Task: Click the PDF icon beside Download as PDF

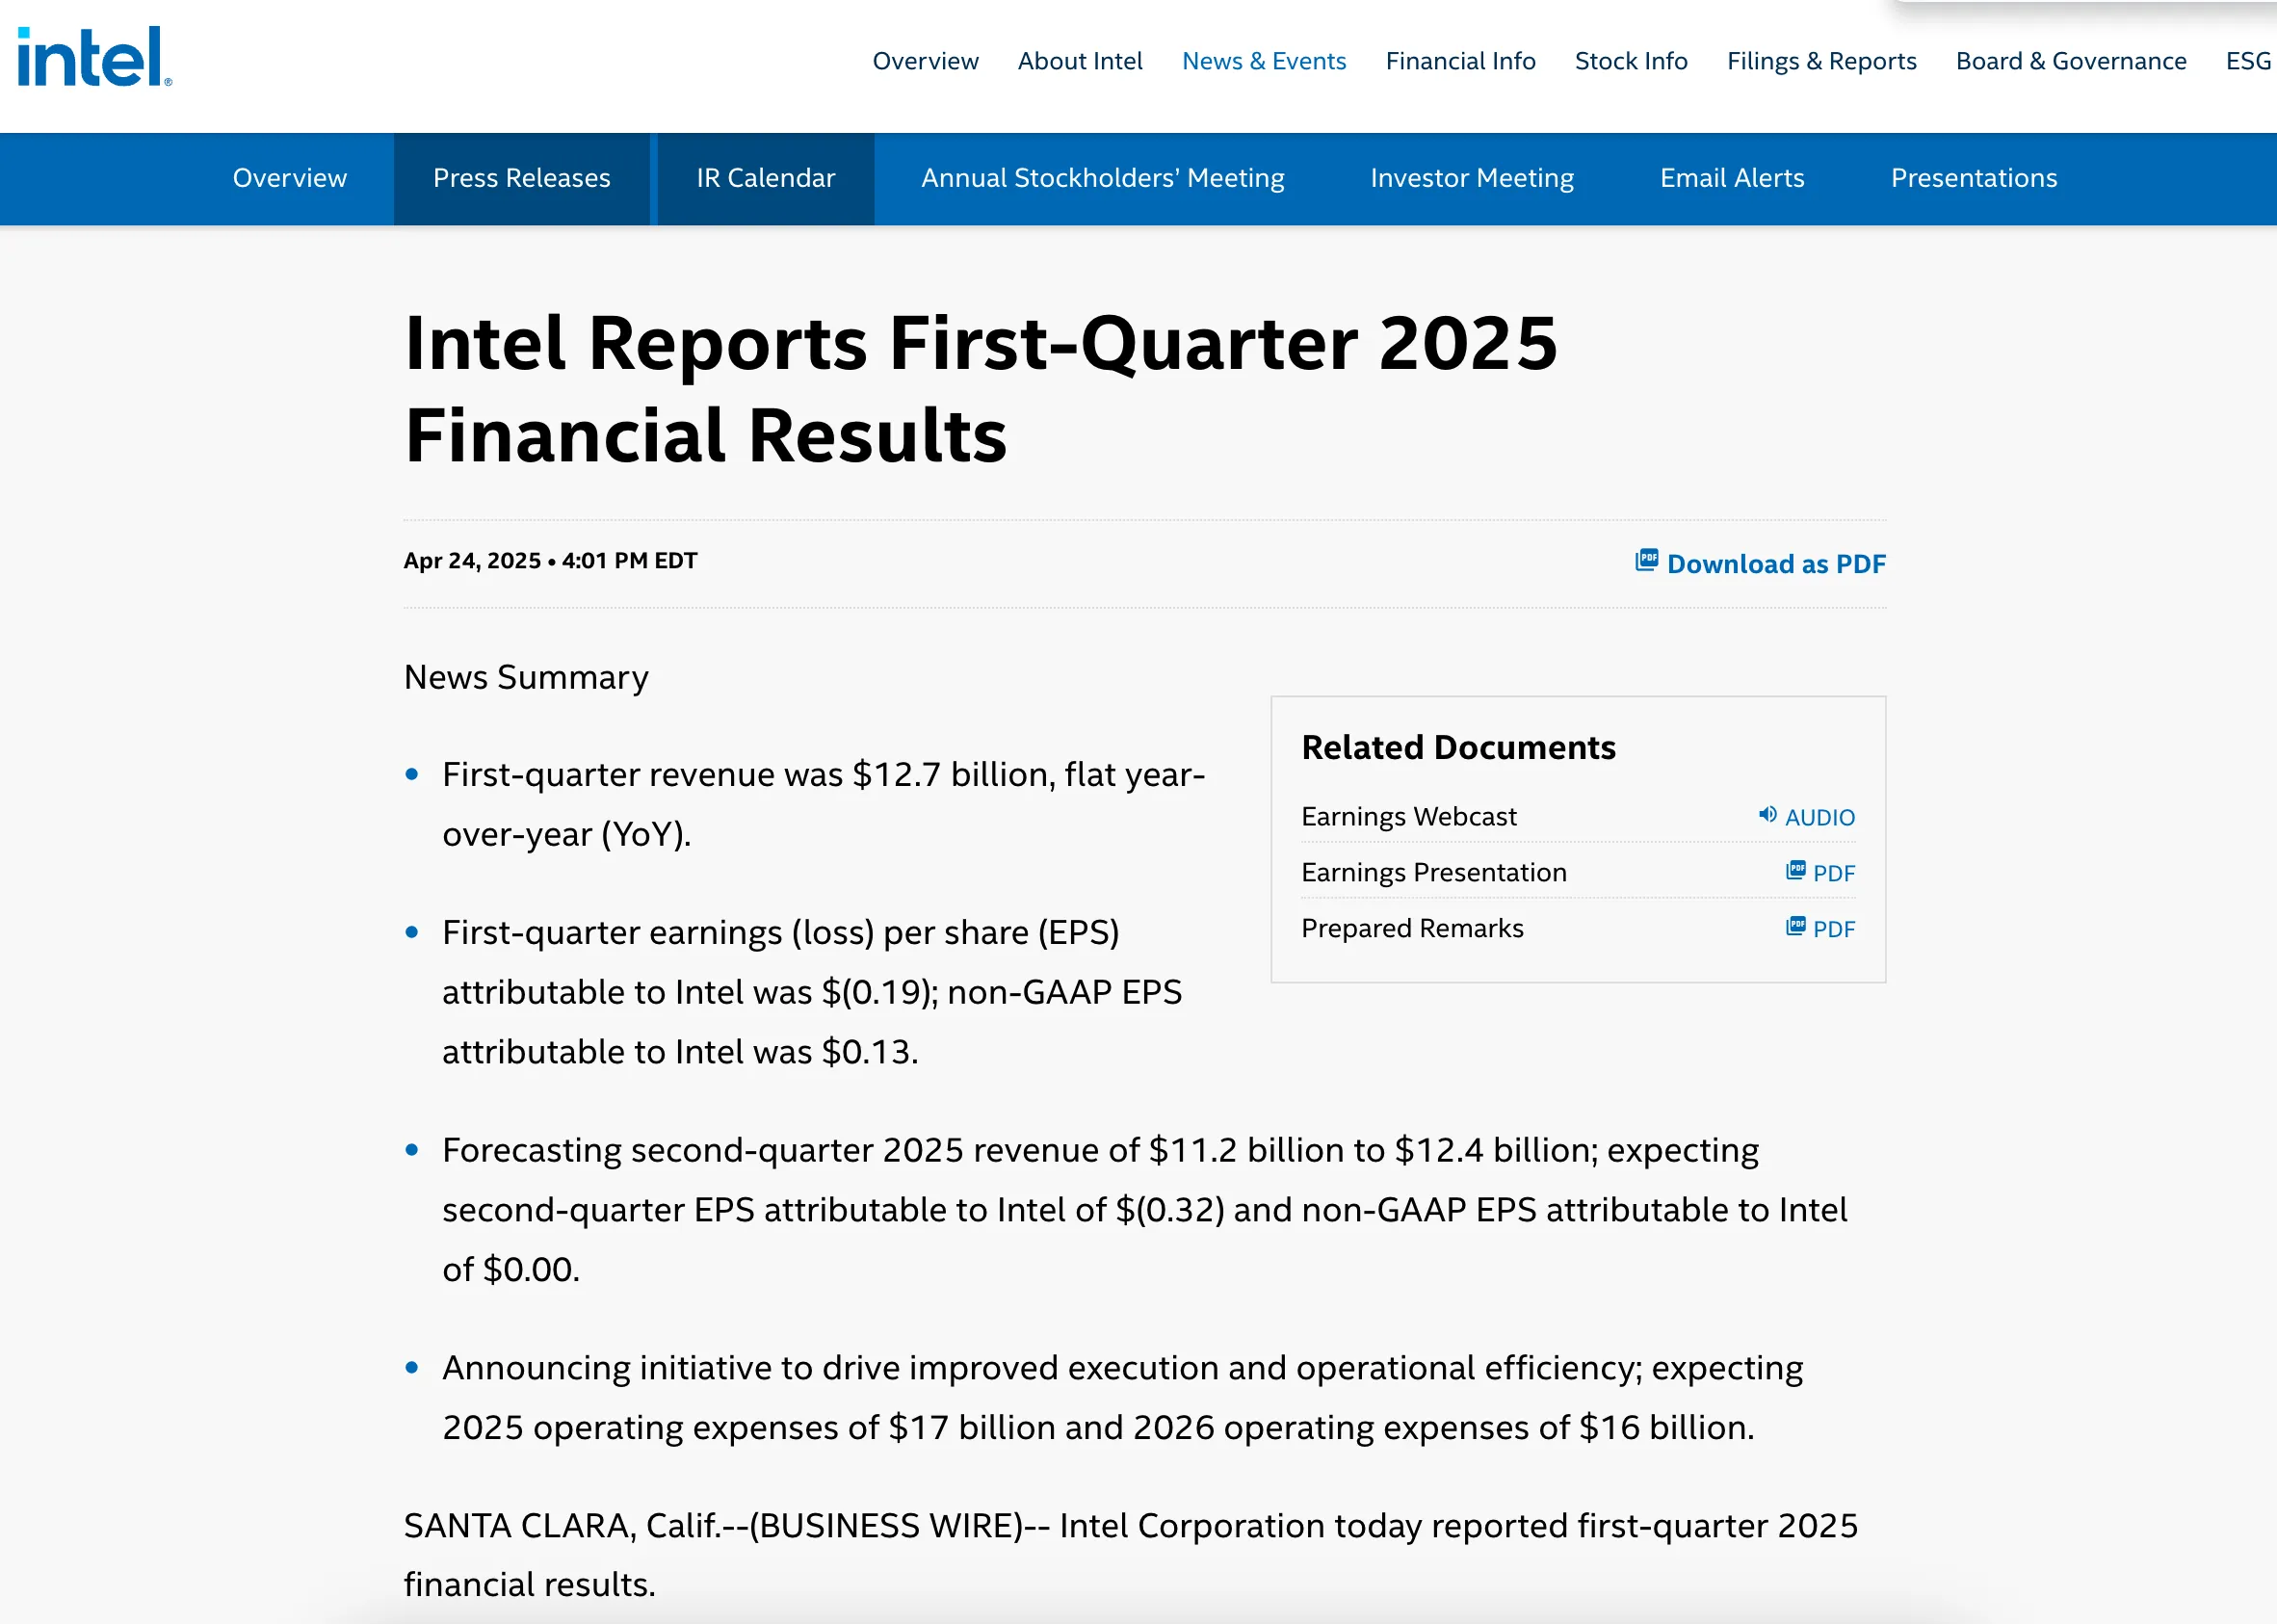Action: [1646, 560]
